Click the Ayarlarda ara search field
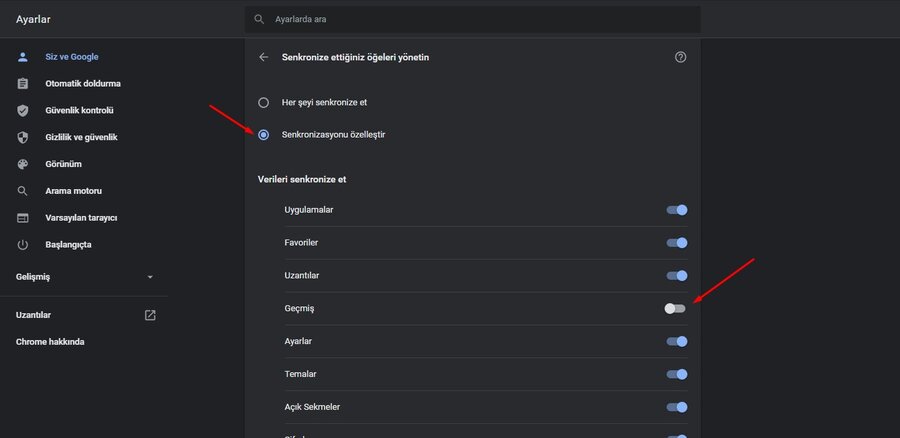This screenshot has width=900, height=438. click(480, 19)
